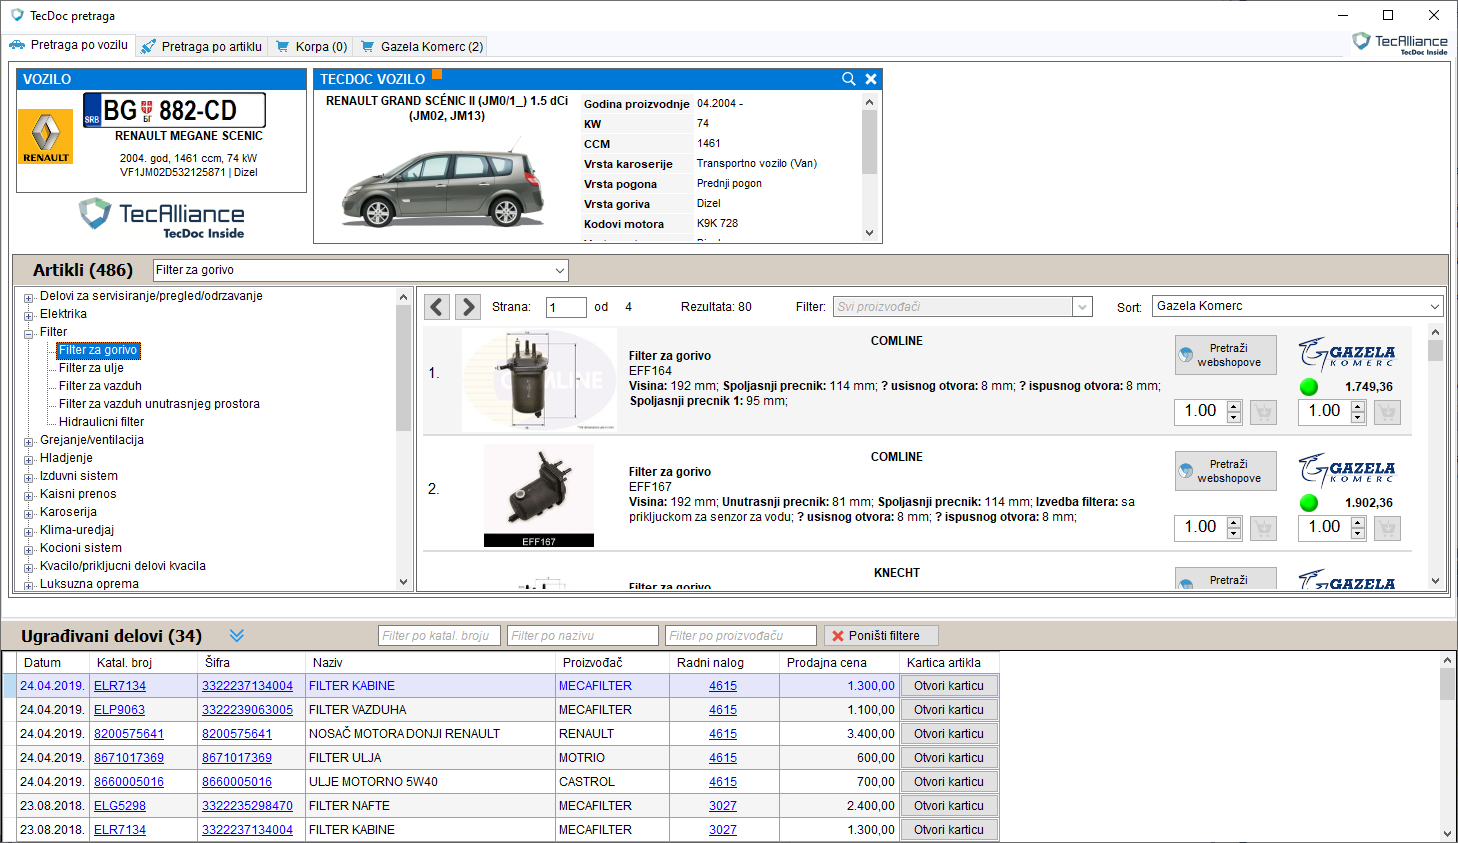The height and width of the screenshot is (843, 1458).
Task: Add EFF167 to Gazela Komerc cart icon
Action: tap(1388, 528)
